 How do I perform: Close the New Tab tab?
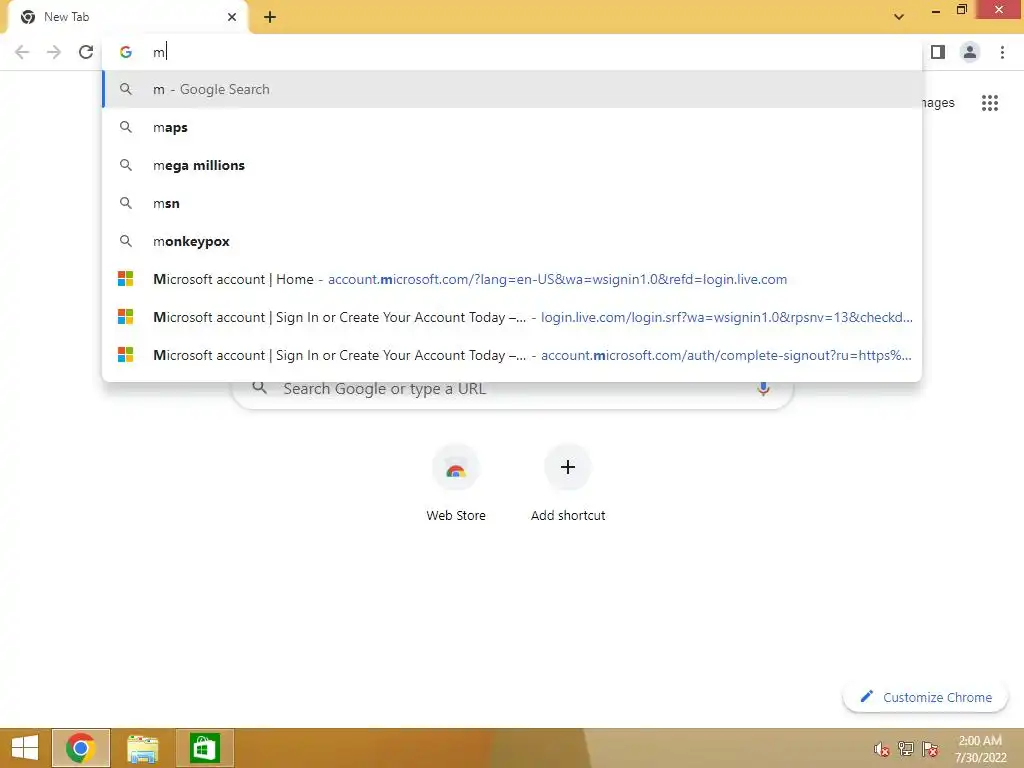[232, 17]
